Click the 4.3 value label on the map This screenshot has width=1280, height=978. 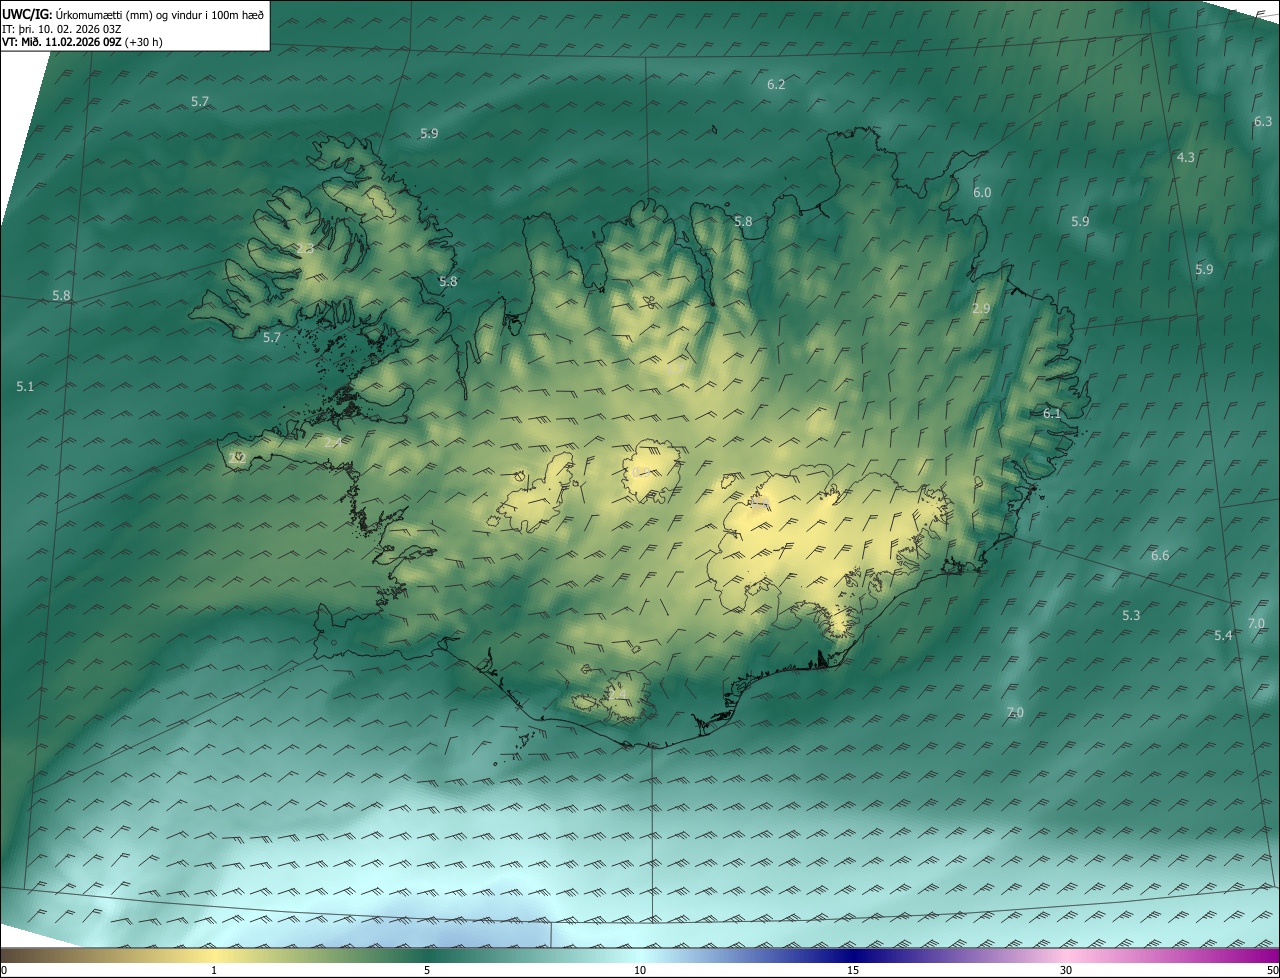click(1185, 158)
